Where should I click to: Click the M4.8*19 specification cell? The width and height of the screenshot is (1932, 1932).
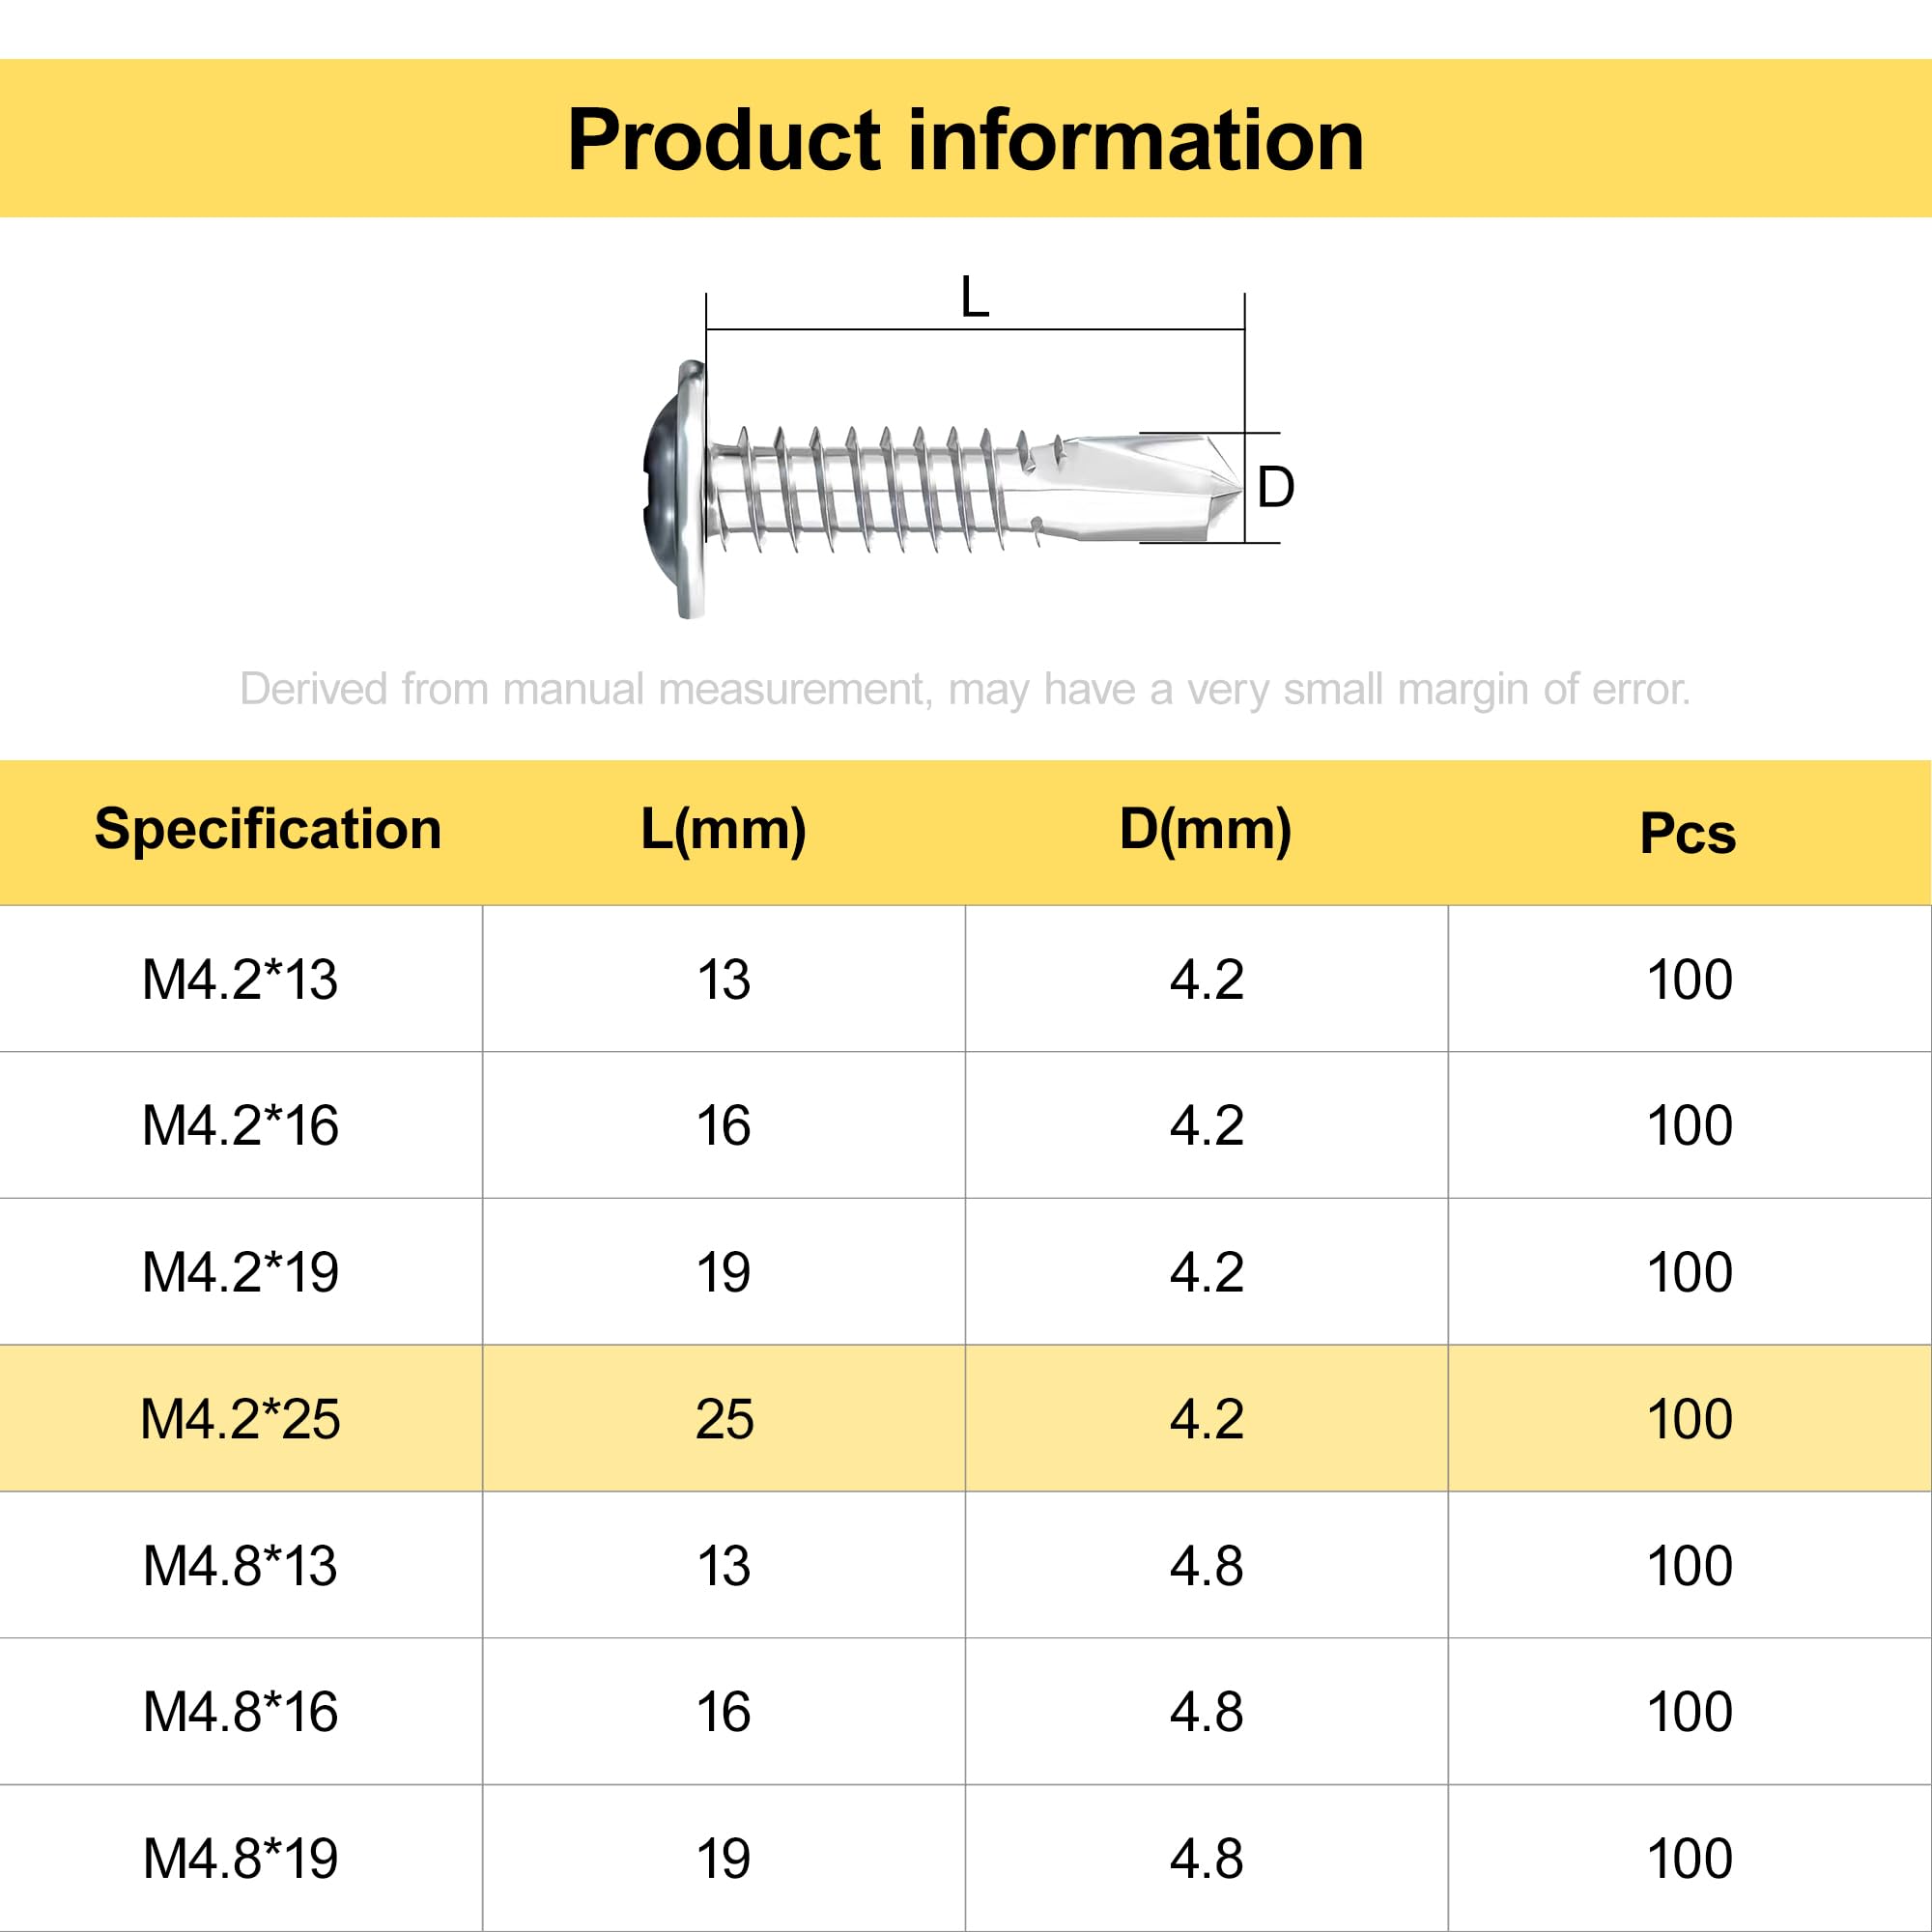coord(241,1859)
